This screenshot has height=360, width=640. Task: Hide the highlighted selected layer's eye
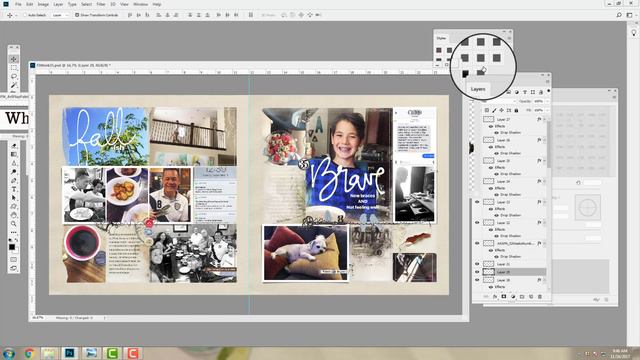[x=477, y=272]
